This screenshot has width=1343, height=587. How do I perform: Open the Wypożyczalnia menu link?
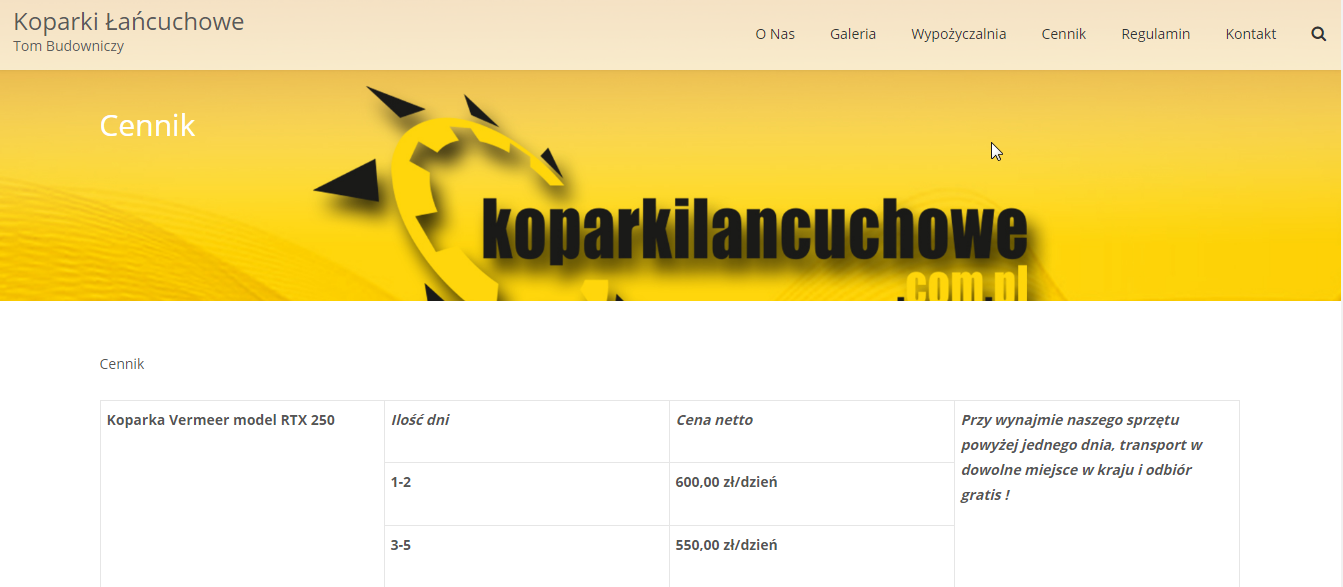point(959,34)
